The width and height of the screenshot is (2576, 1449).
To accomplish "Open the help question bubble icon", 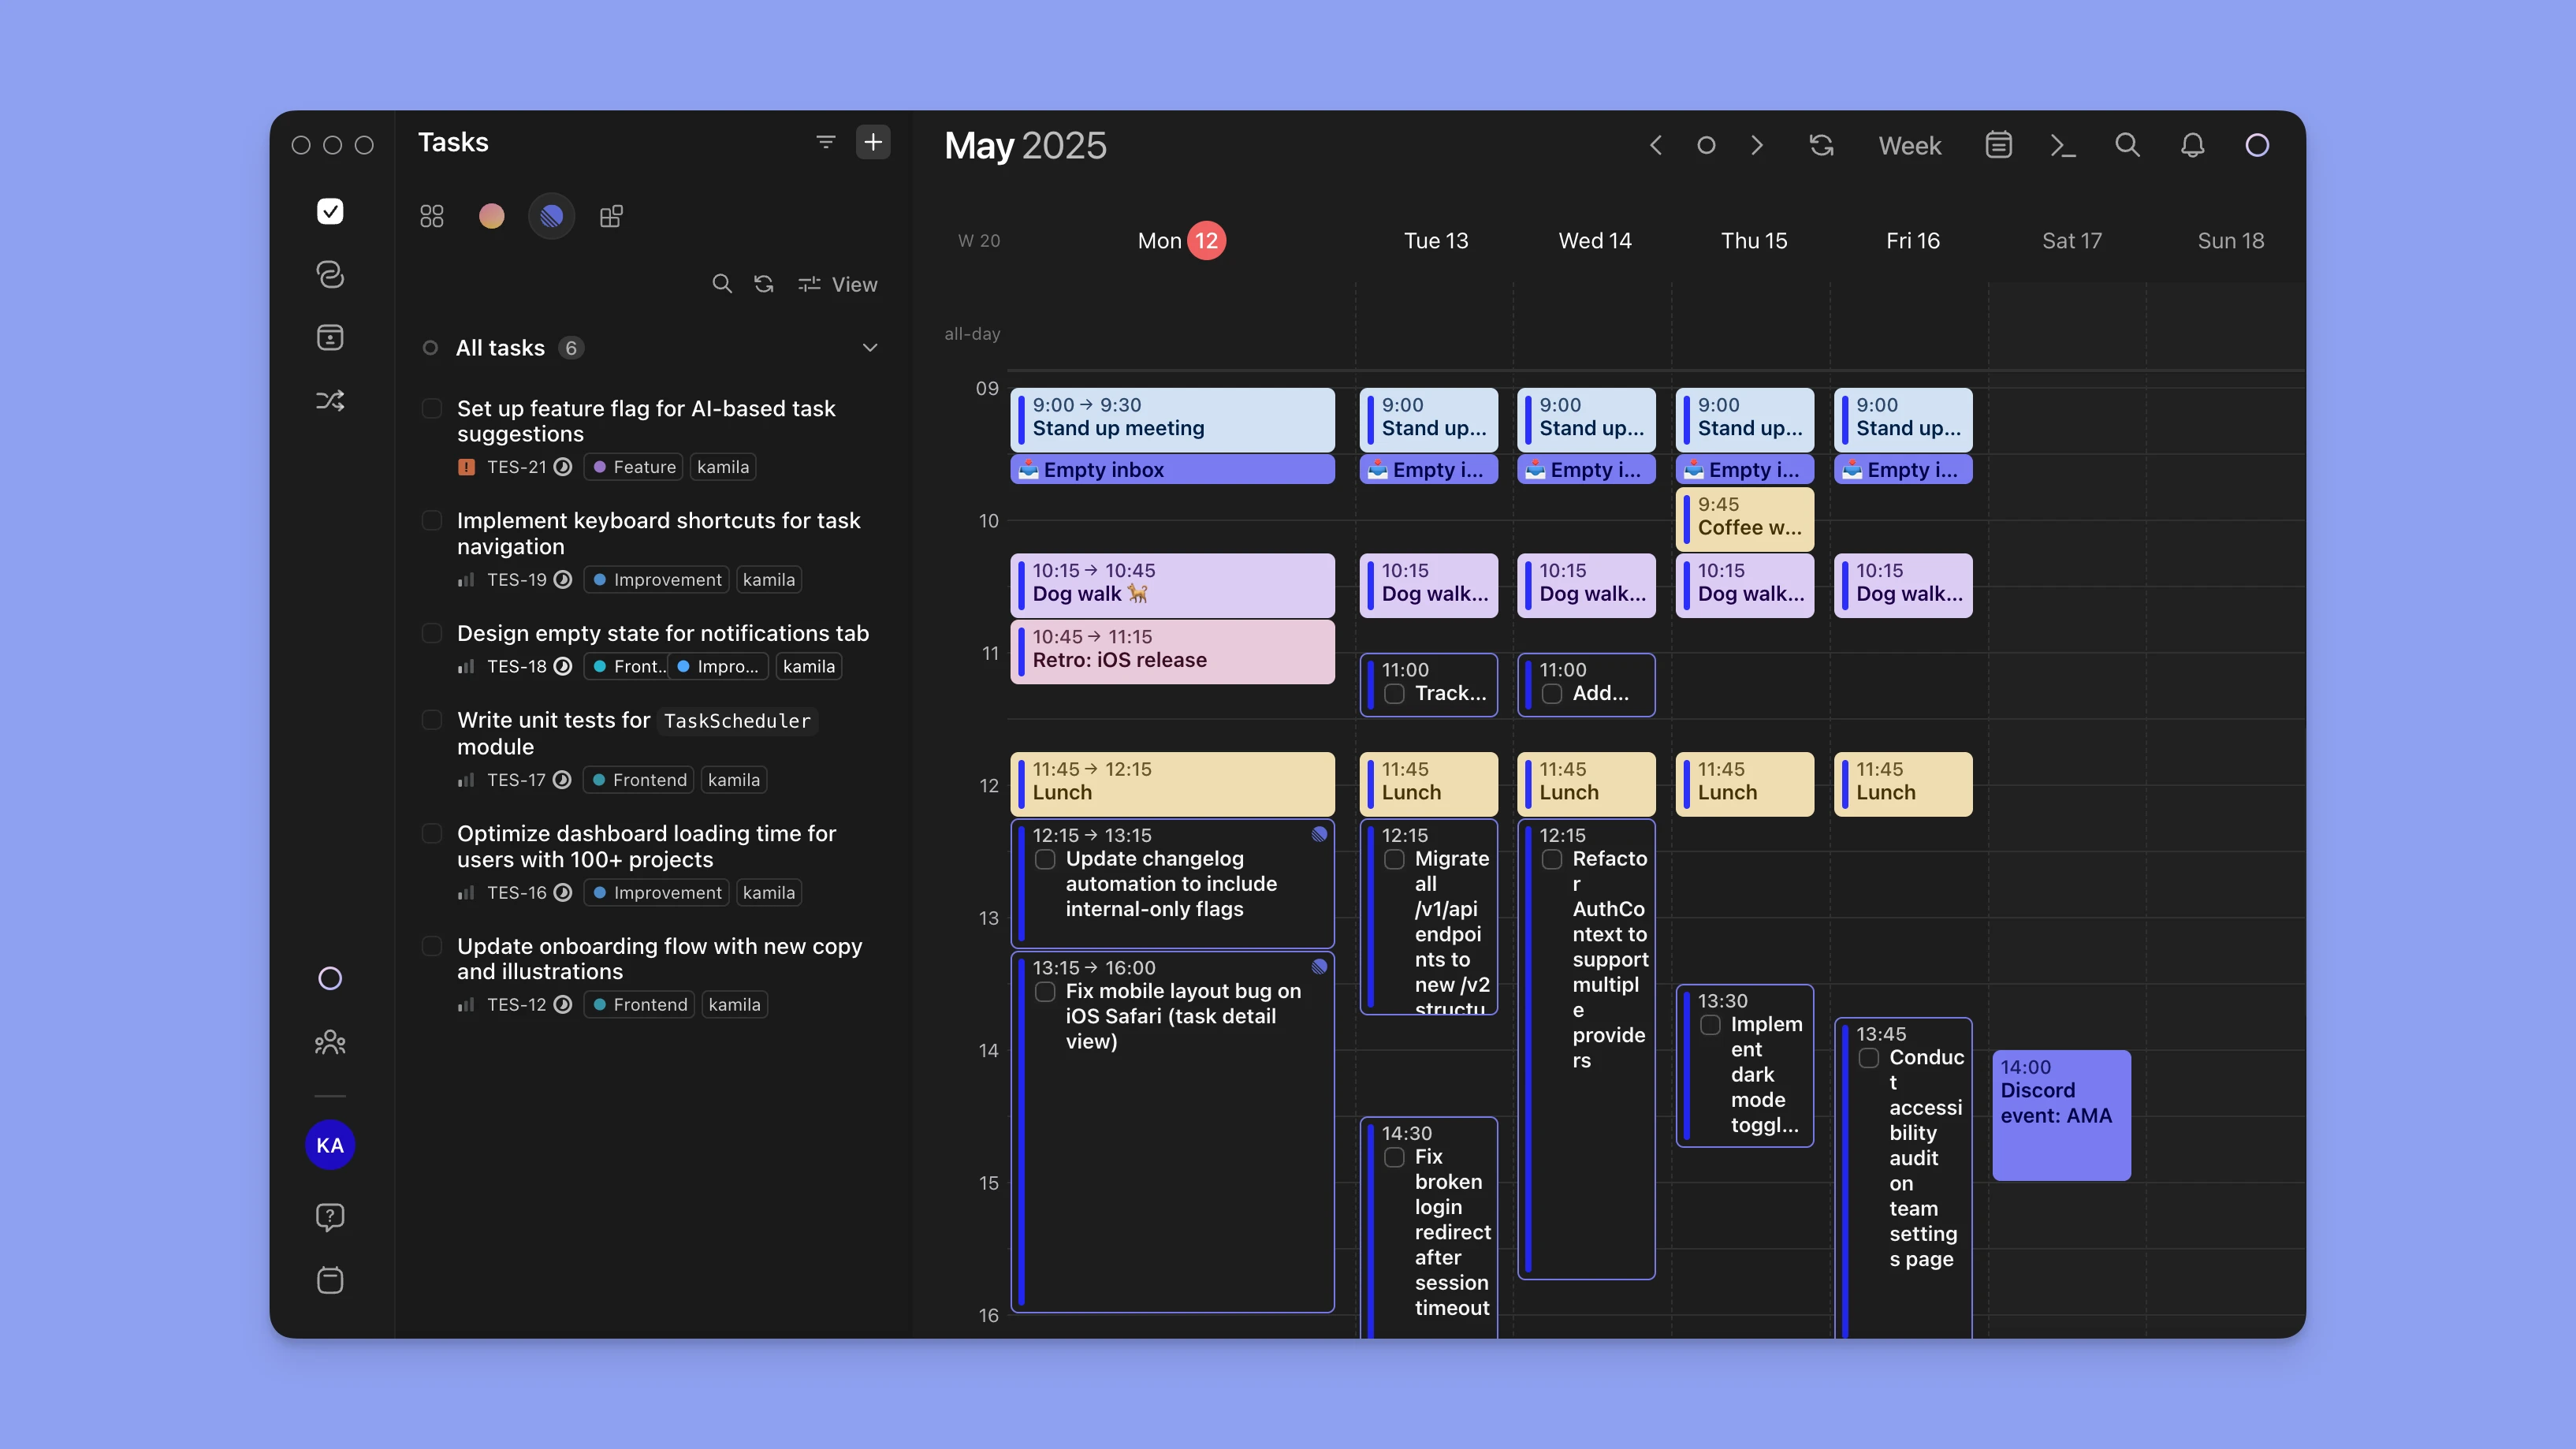I will tap(330, 1216).
